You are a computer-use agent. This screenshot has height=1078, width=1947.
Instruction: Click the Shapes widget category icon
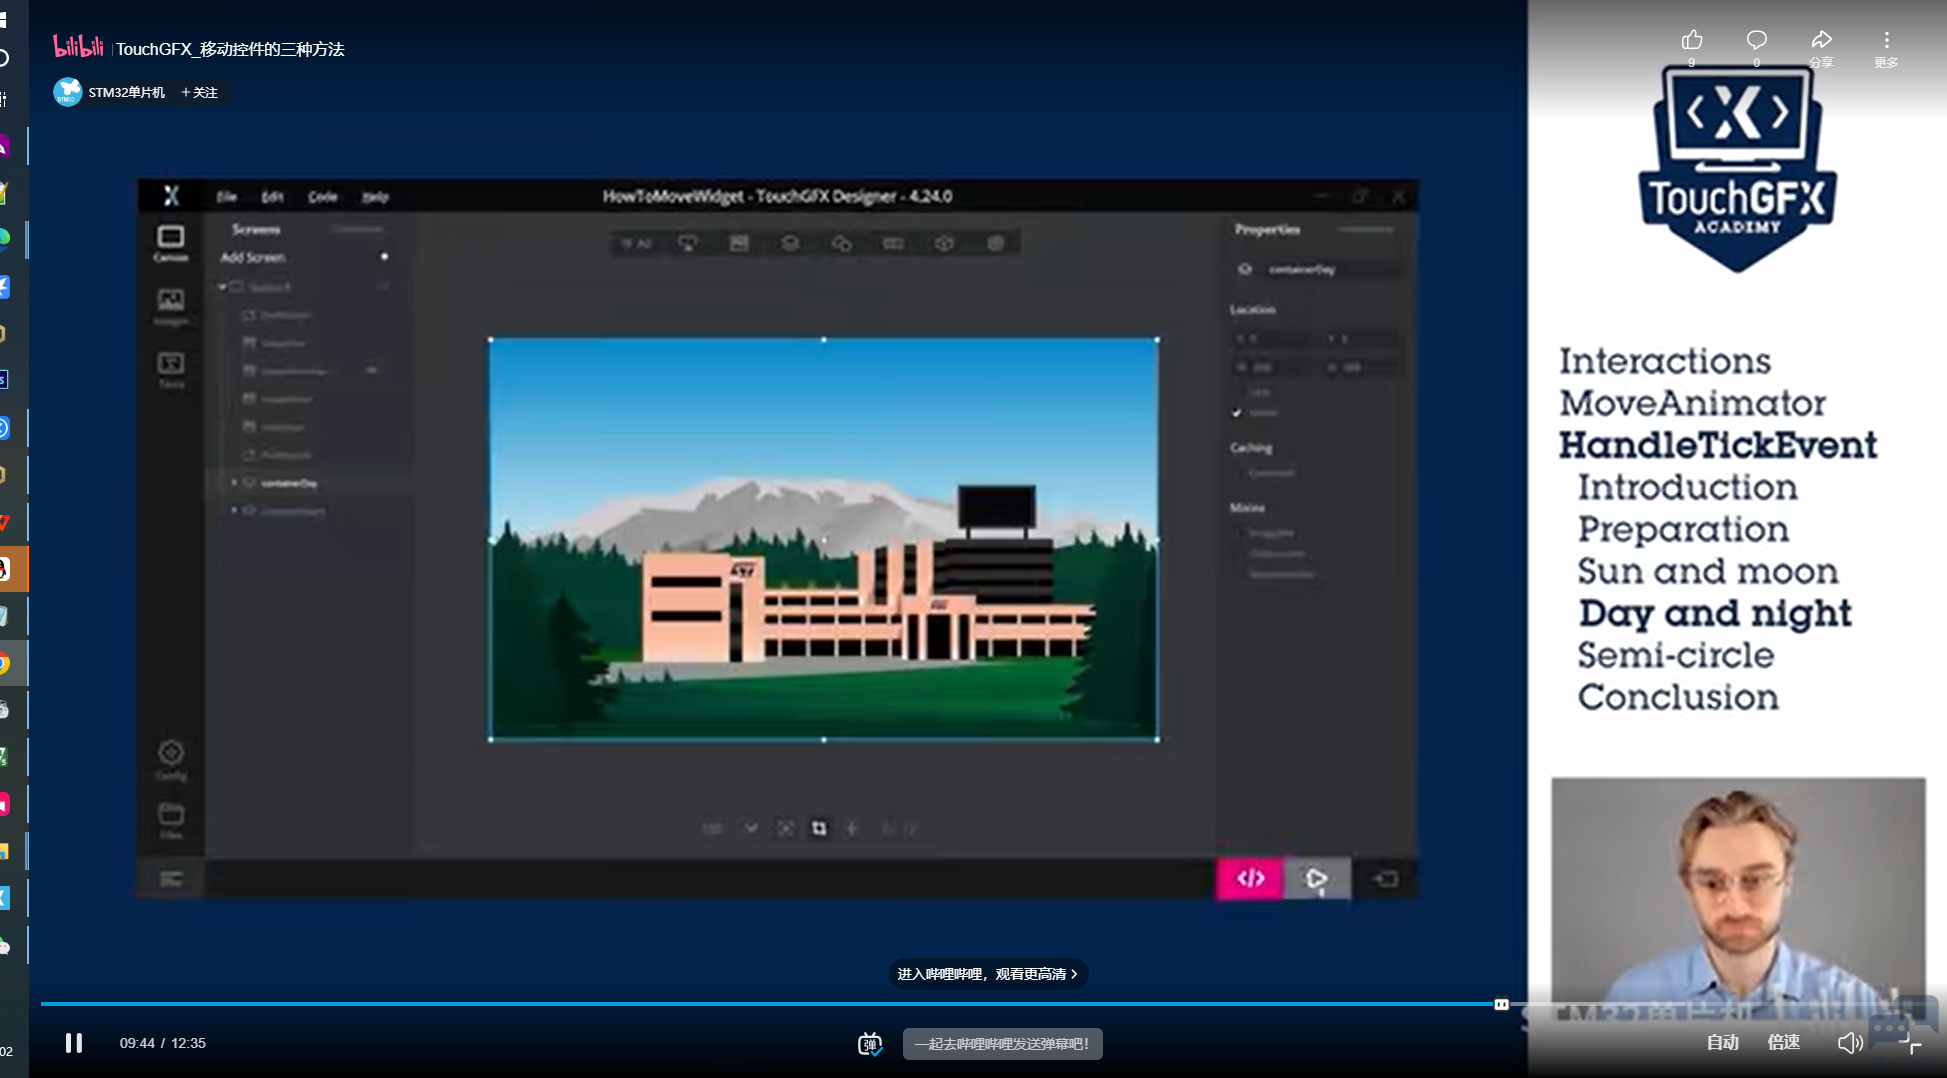point(842,243)
